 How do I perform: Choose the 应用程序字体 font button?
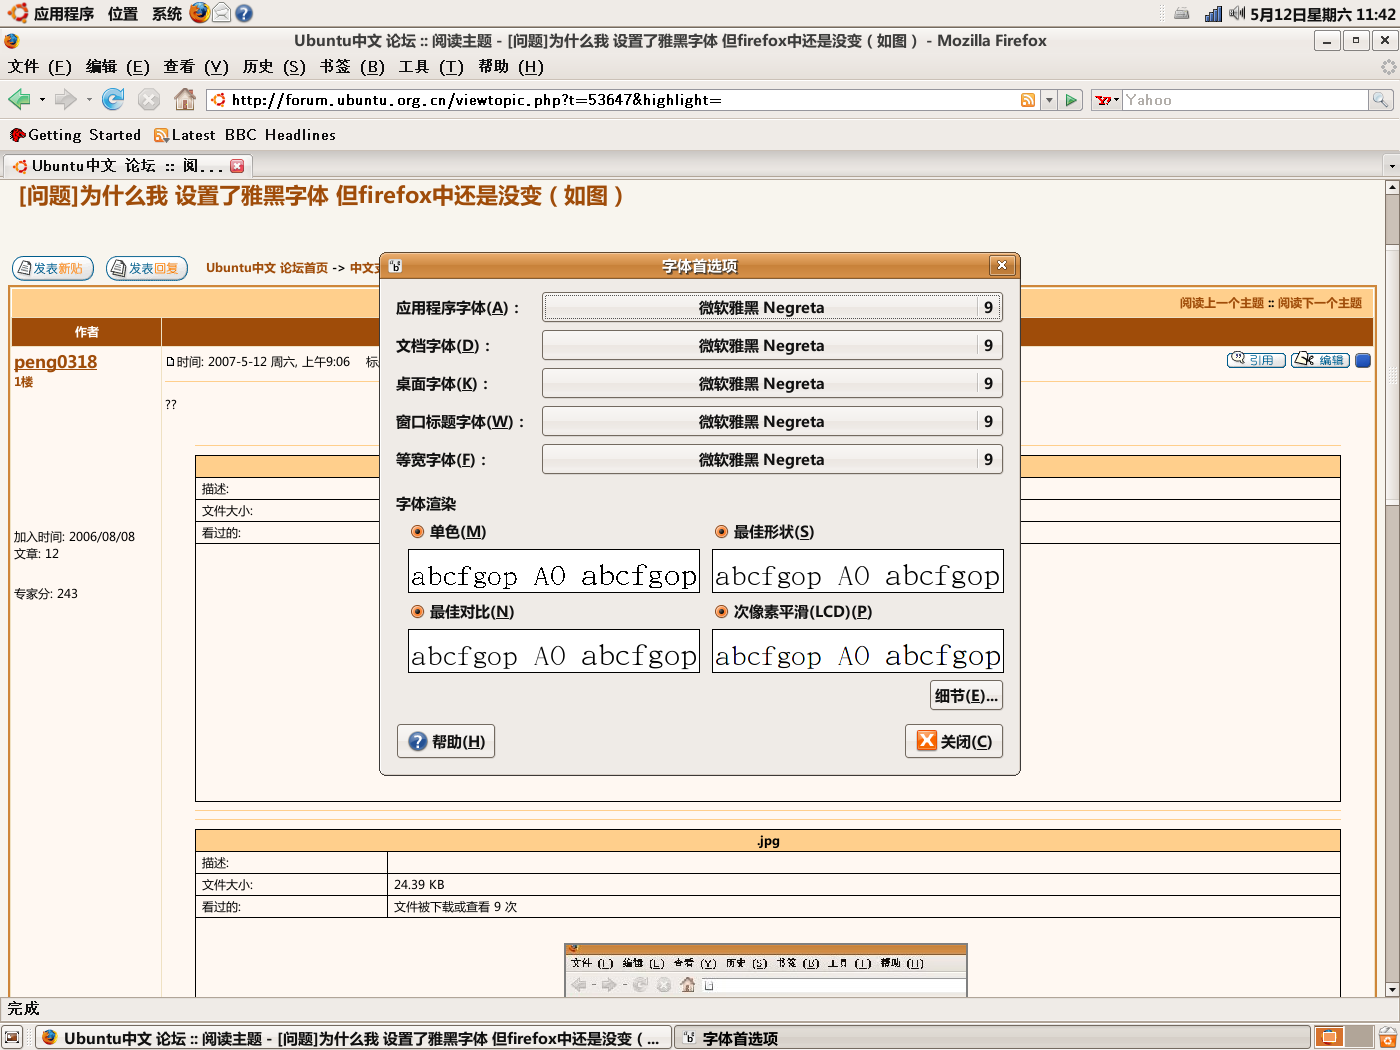point(772,307)
